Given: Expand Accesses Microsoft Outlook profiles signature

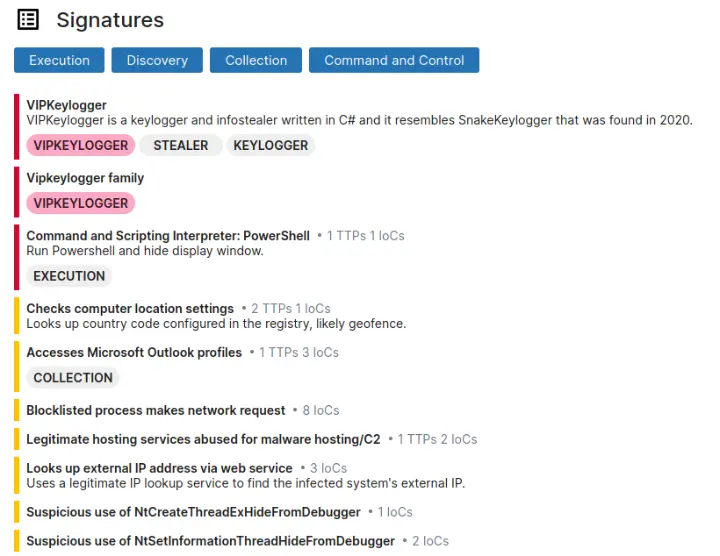Looking at the screenshot, I should (134, 352).
